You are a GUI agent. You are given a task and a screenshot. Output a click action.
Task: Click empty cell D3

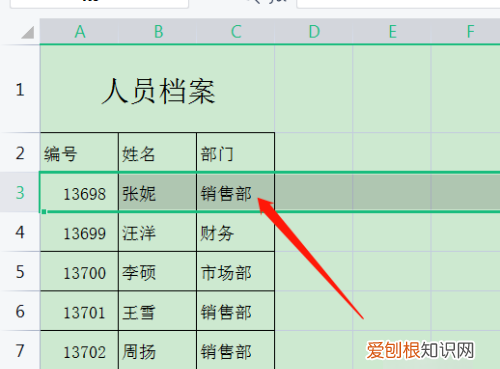coord(314,192)
